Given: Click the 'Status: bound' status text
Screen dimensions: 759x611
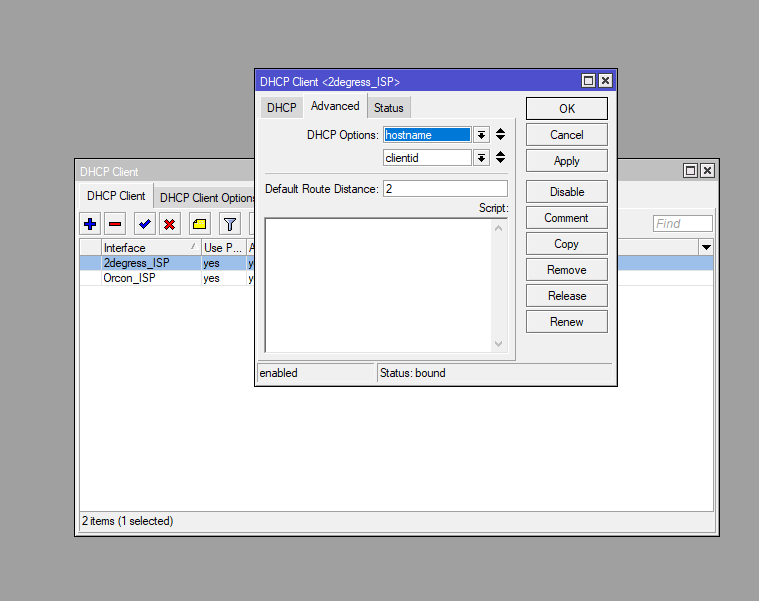Looking at the screenshot, I should pos(412,373).
